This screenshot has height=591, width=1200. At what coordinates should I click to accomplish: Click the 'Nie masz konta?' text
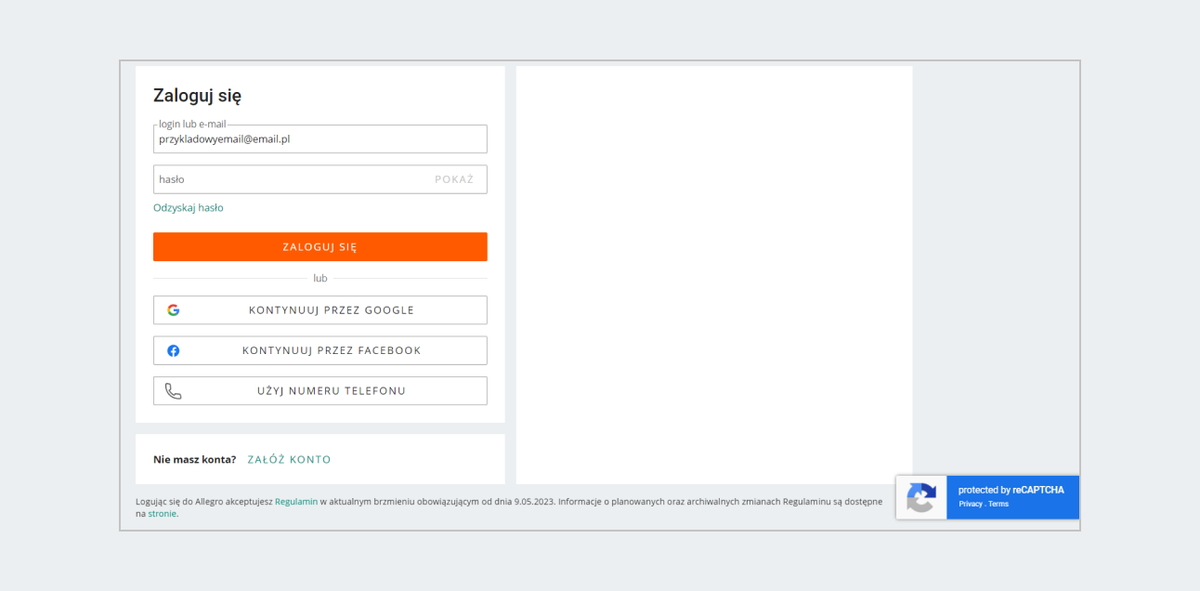[x=194, y=460]
